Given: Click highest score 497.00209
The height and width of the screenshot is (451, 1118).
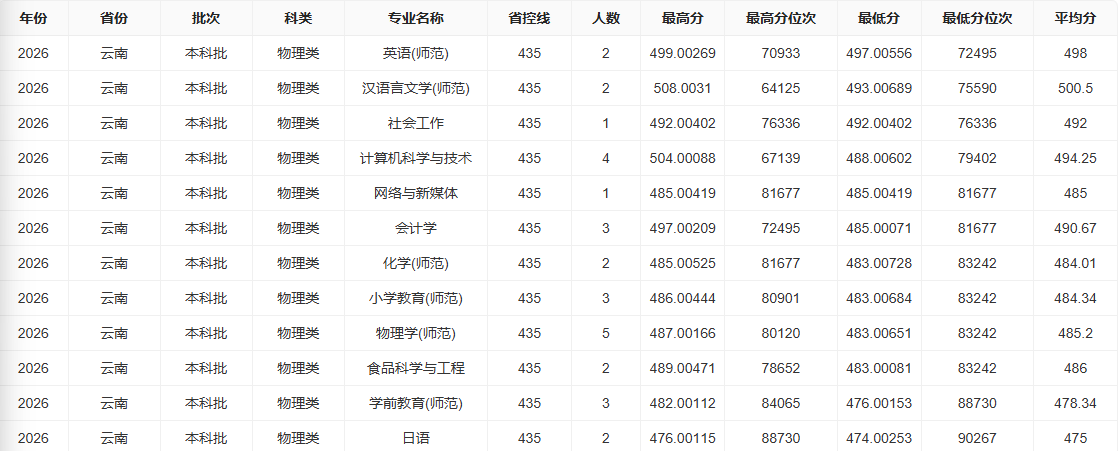Looking at the screenshot, I should 682,228.
